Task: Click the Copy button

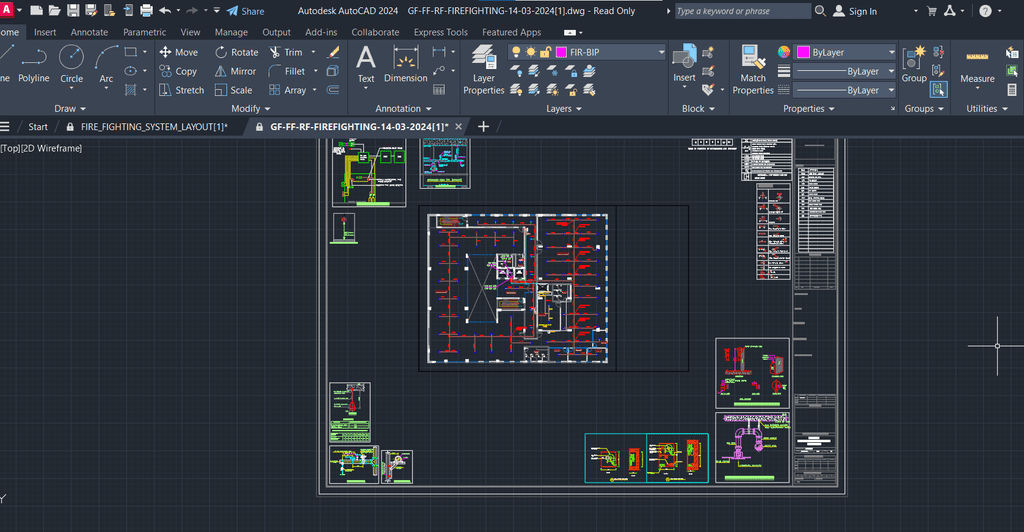Action: click(178, 71)
